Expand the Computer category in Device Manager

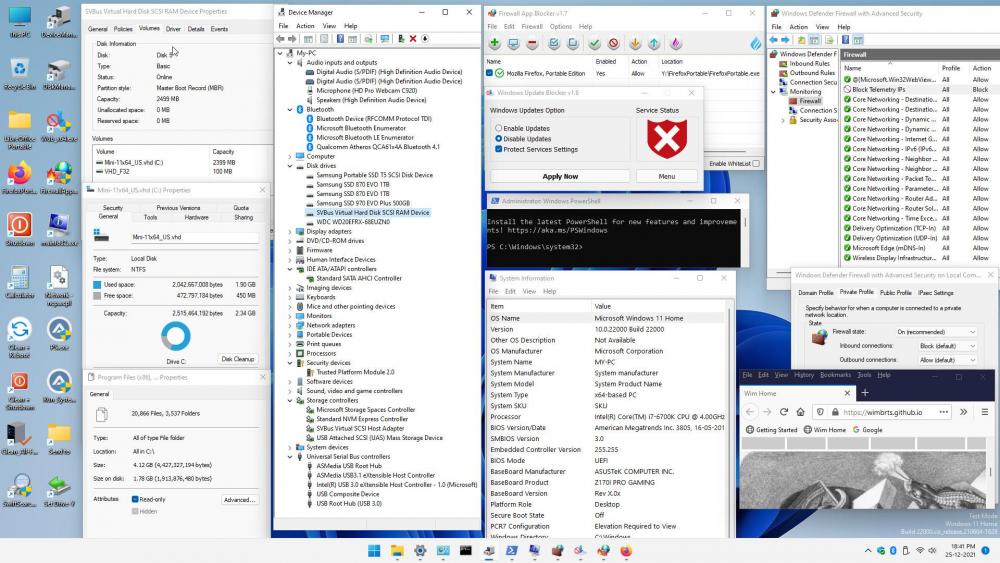290,156
